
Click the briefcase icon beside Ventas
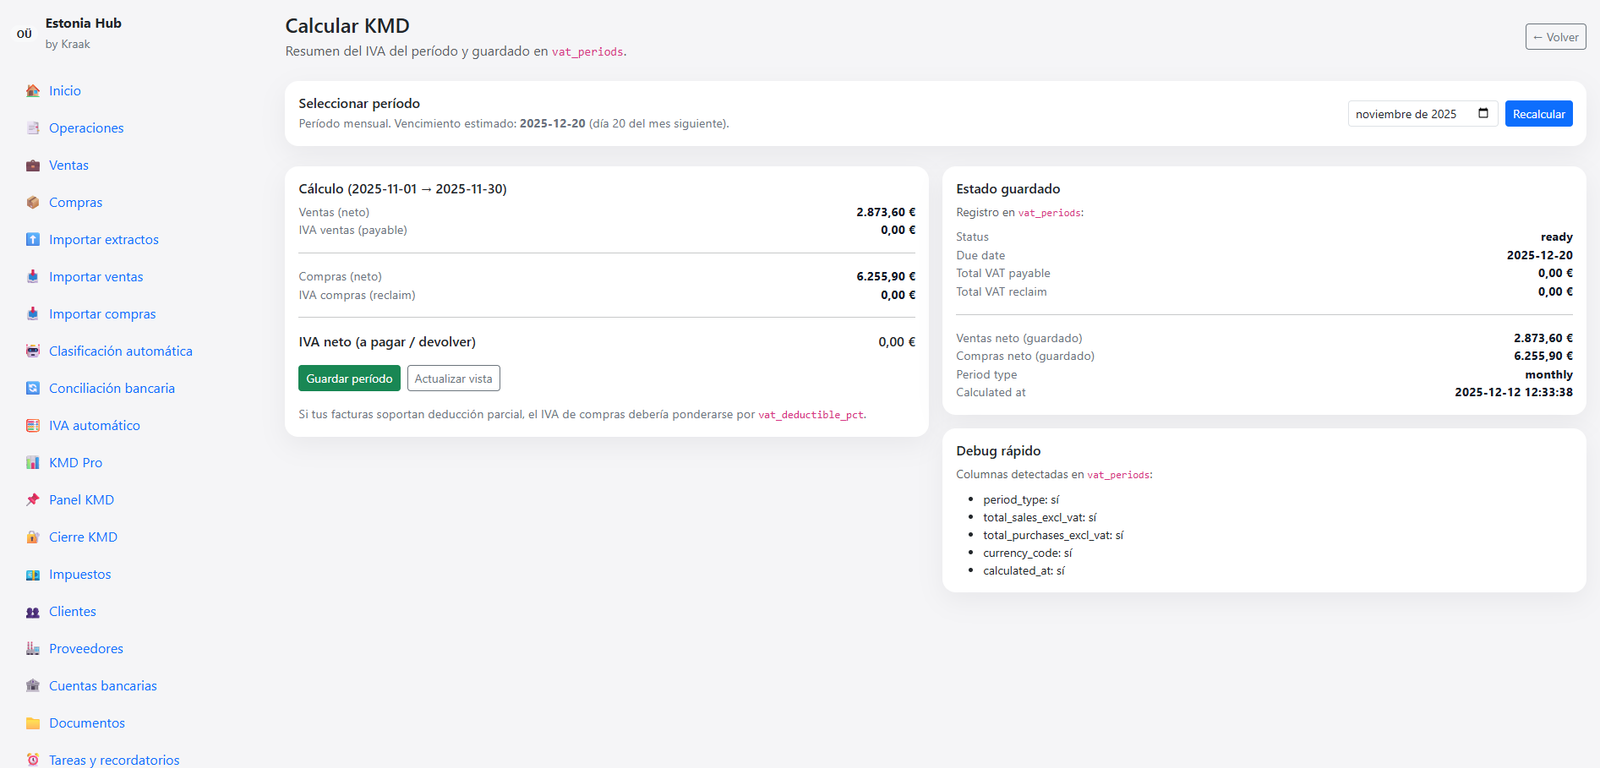[x=33, y=166]
